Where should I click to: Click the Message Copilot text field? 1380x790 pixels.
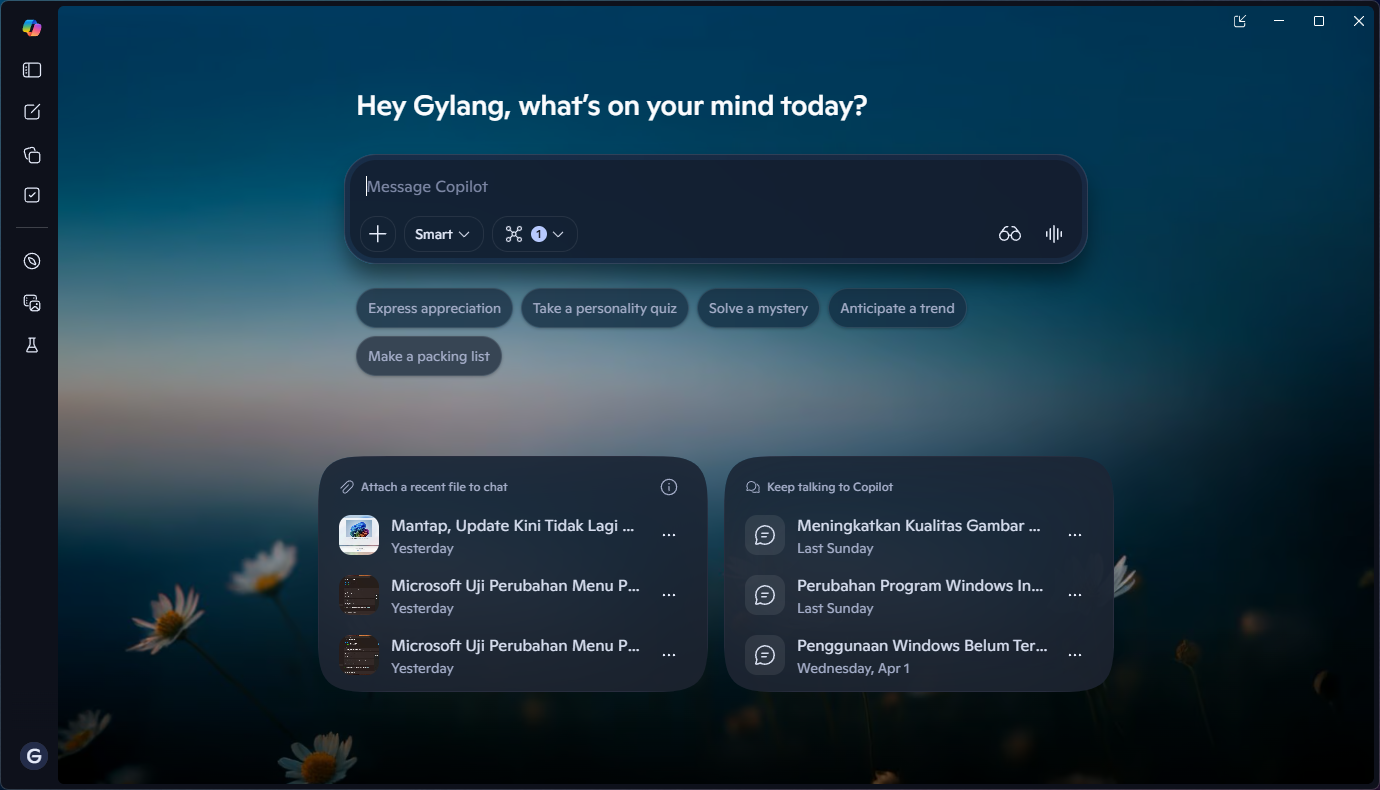click(700, 186)
